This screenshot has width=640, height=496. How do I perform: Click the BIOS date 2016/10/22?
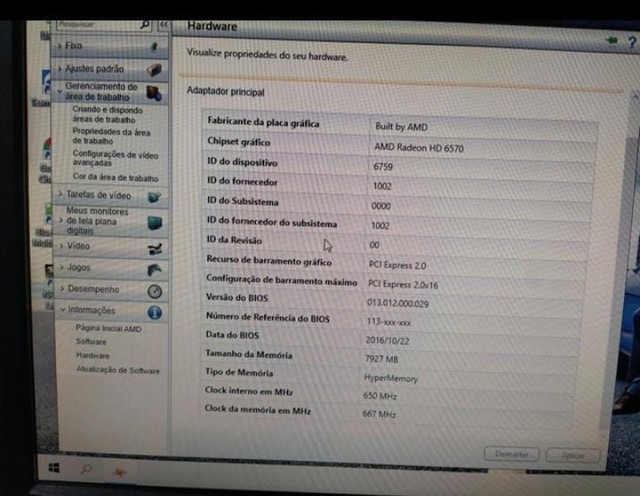click(x=387, y=340)
